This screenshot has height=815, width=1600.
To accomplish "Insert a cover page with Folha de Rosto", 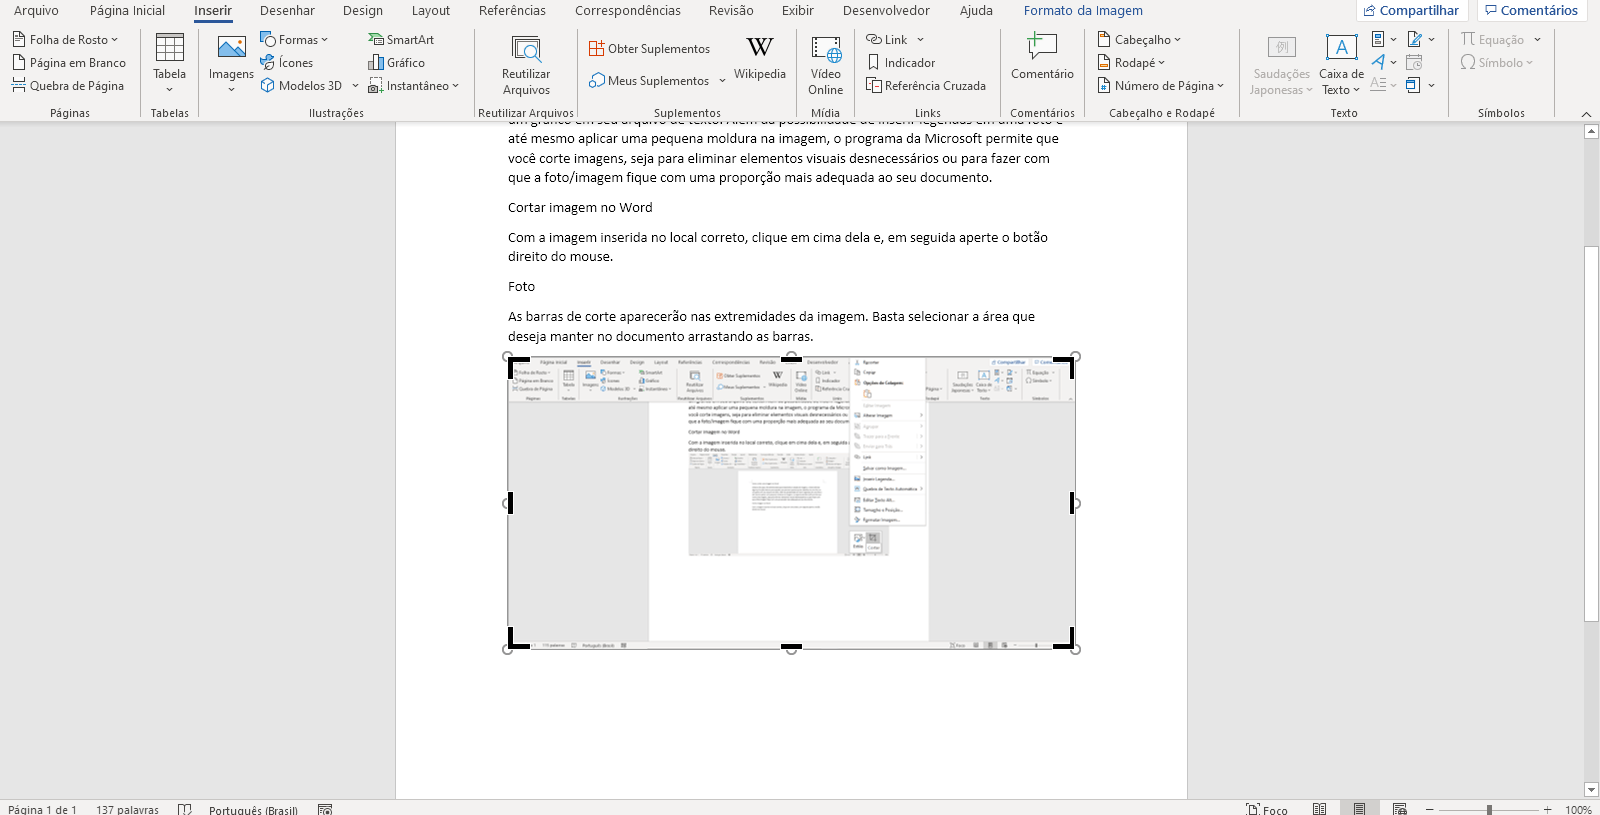I will 65,40.
